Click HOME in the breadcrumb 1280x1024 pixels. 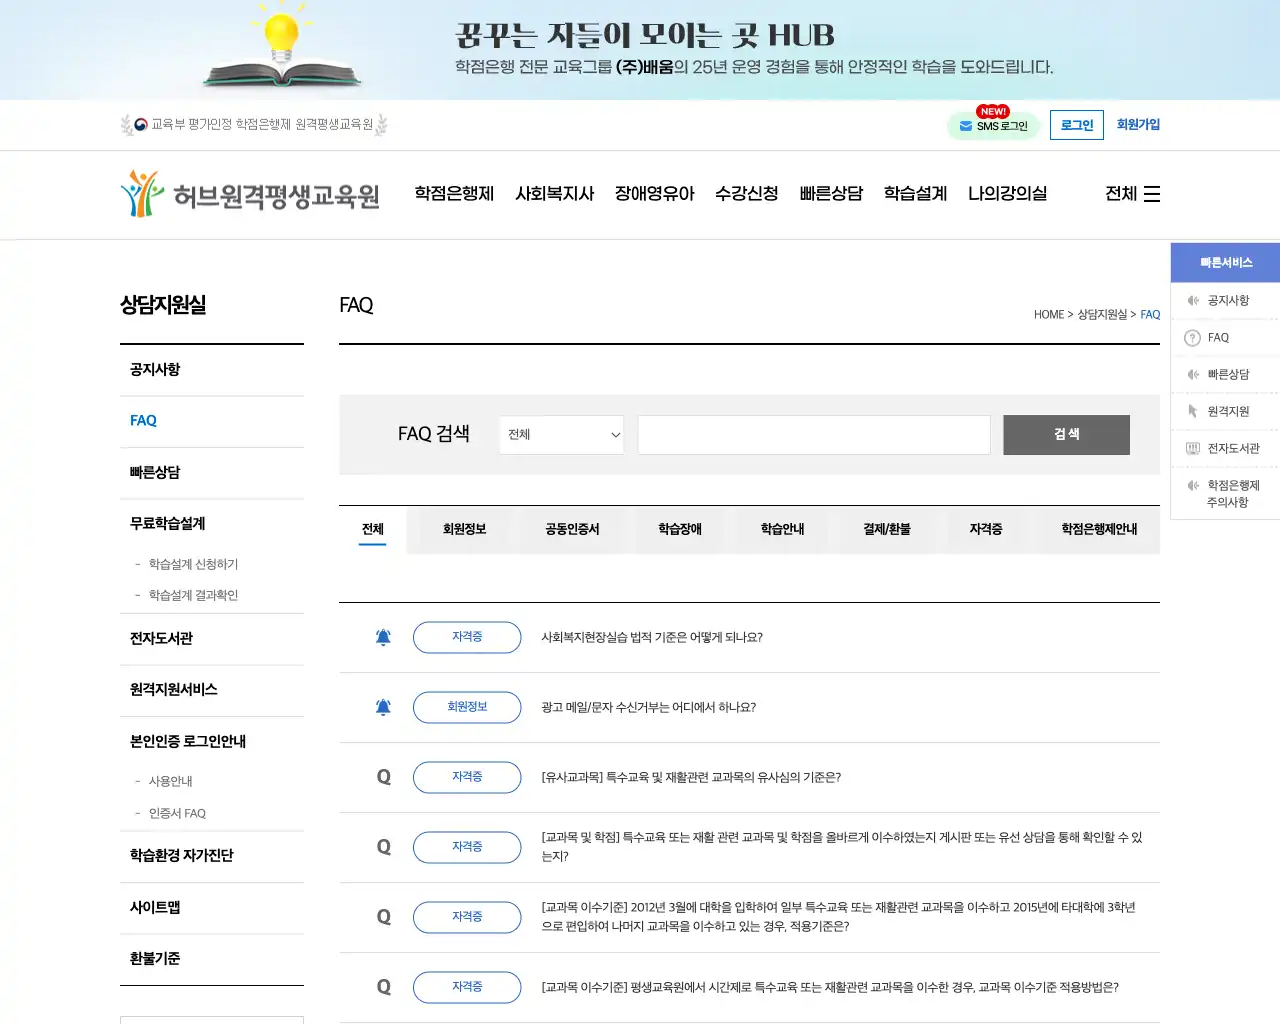(x=1049, y=314)
